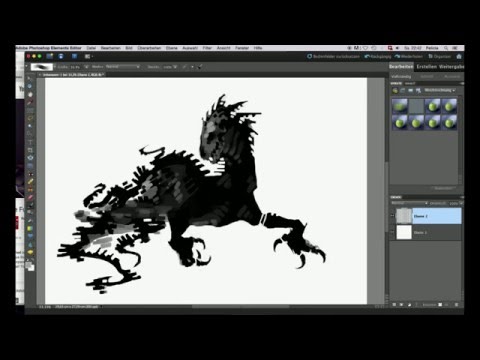Click the Rückgängig undo arrow icon
The image size is (480, 360).
tap(367, 57)
